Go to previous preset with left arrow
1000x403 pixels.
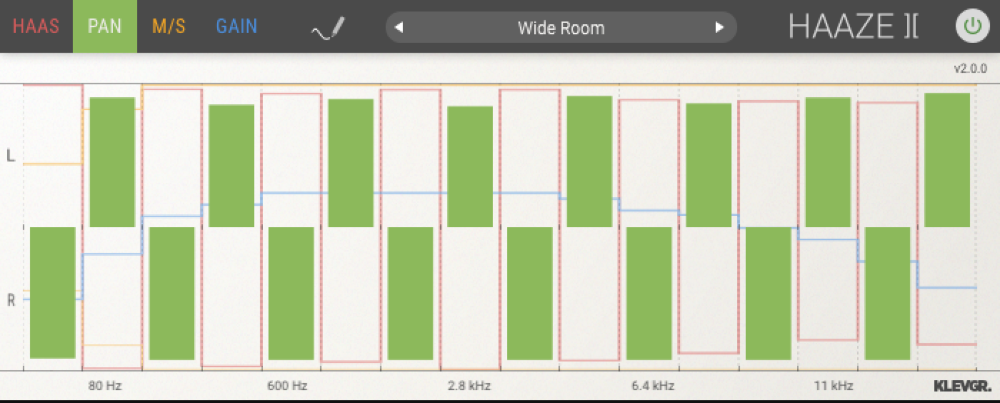(399, 27)
